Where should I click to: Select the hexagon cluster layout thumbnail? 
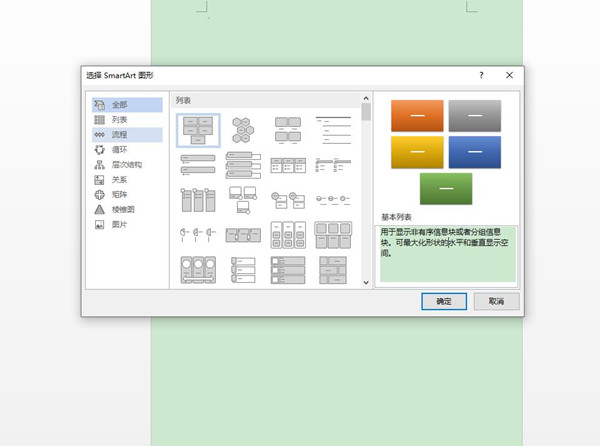[243, 129]
